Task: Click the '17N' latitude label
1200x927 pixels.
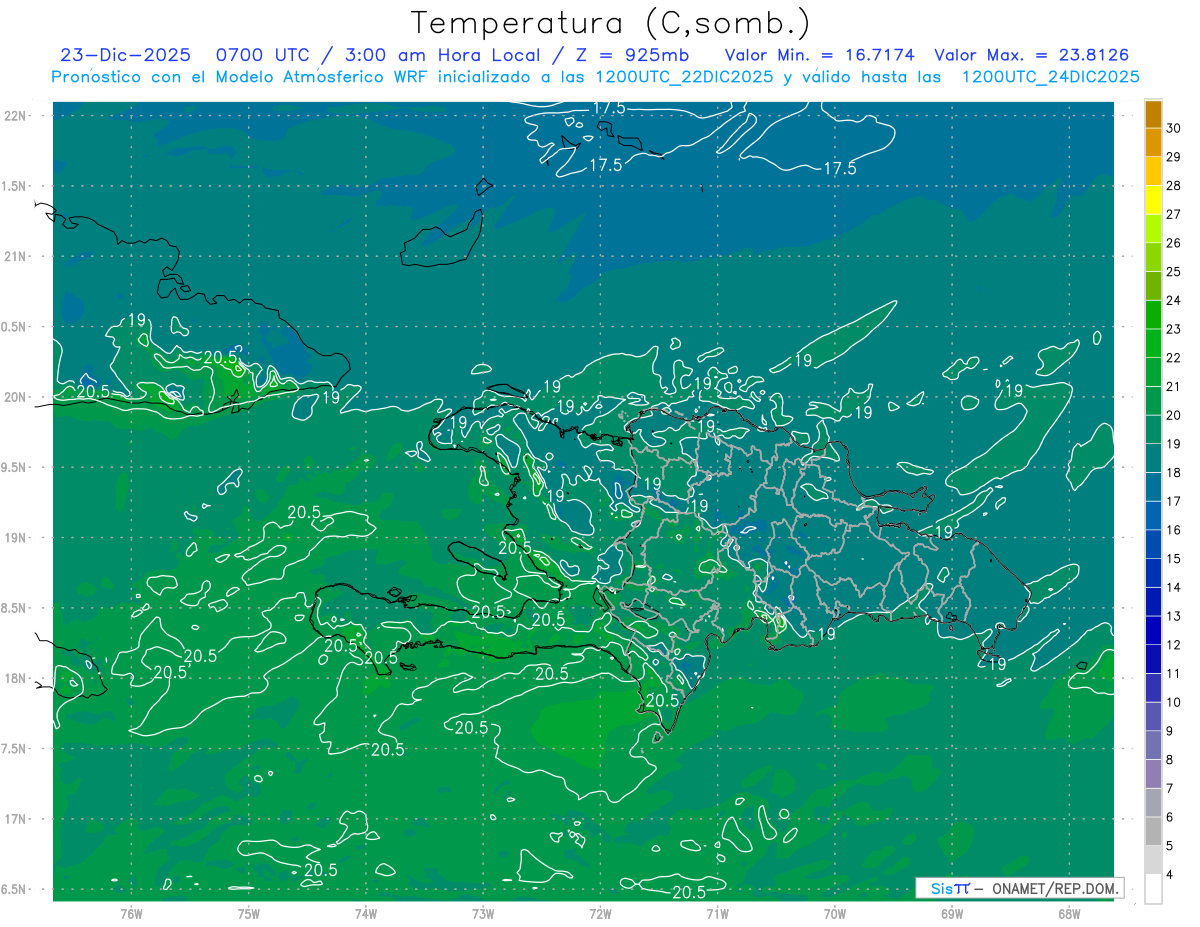Action: (16, 819)
